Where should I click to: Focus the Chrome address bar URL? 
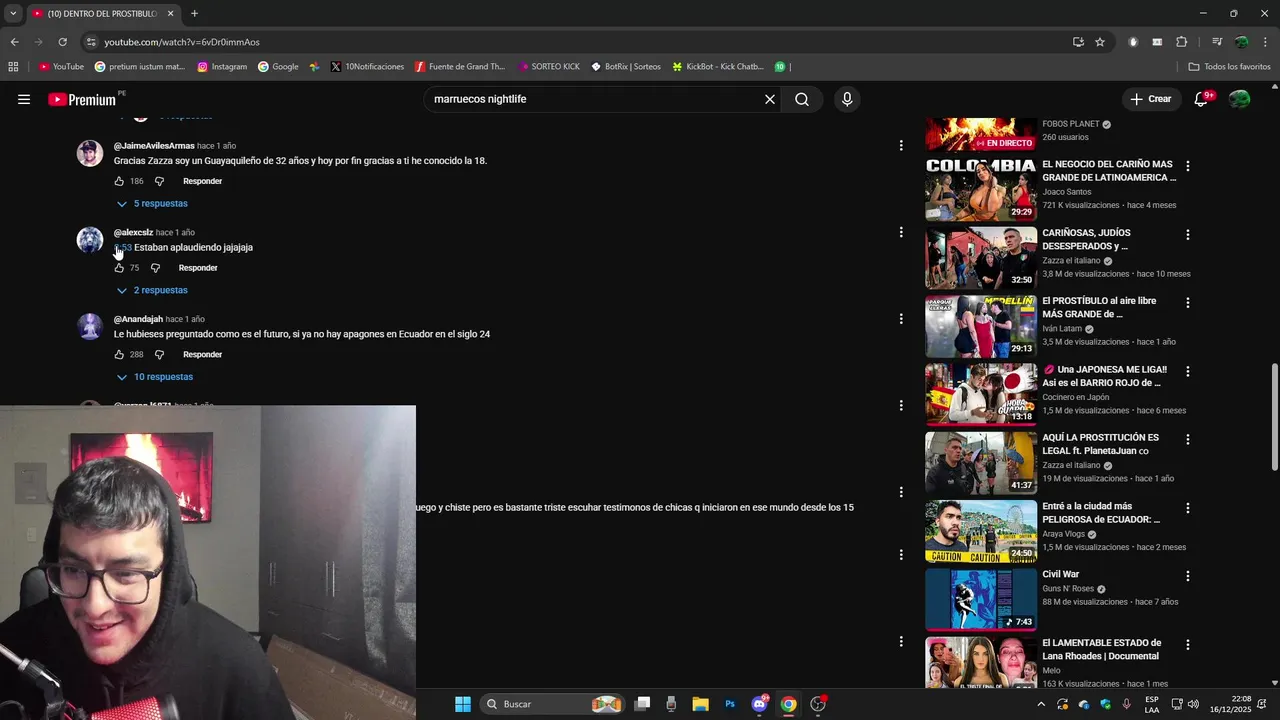click(182, 42)
